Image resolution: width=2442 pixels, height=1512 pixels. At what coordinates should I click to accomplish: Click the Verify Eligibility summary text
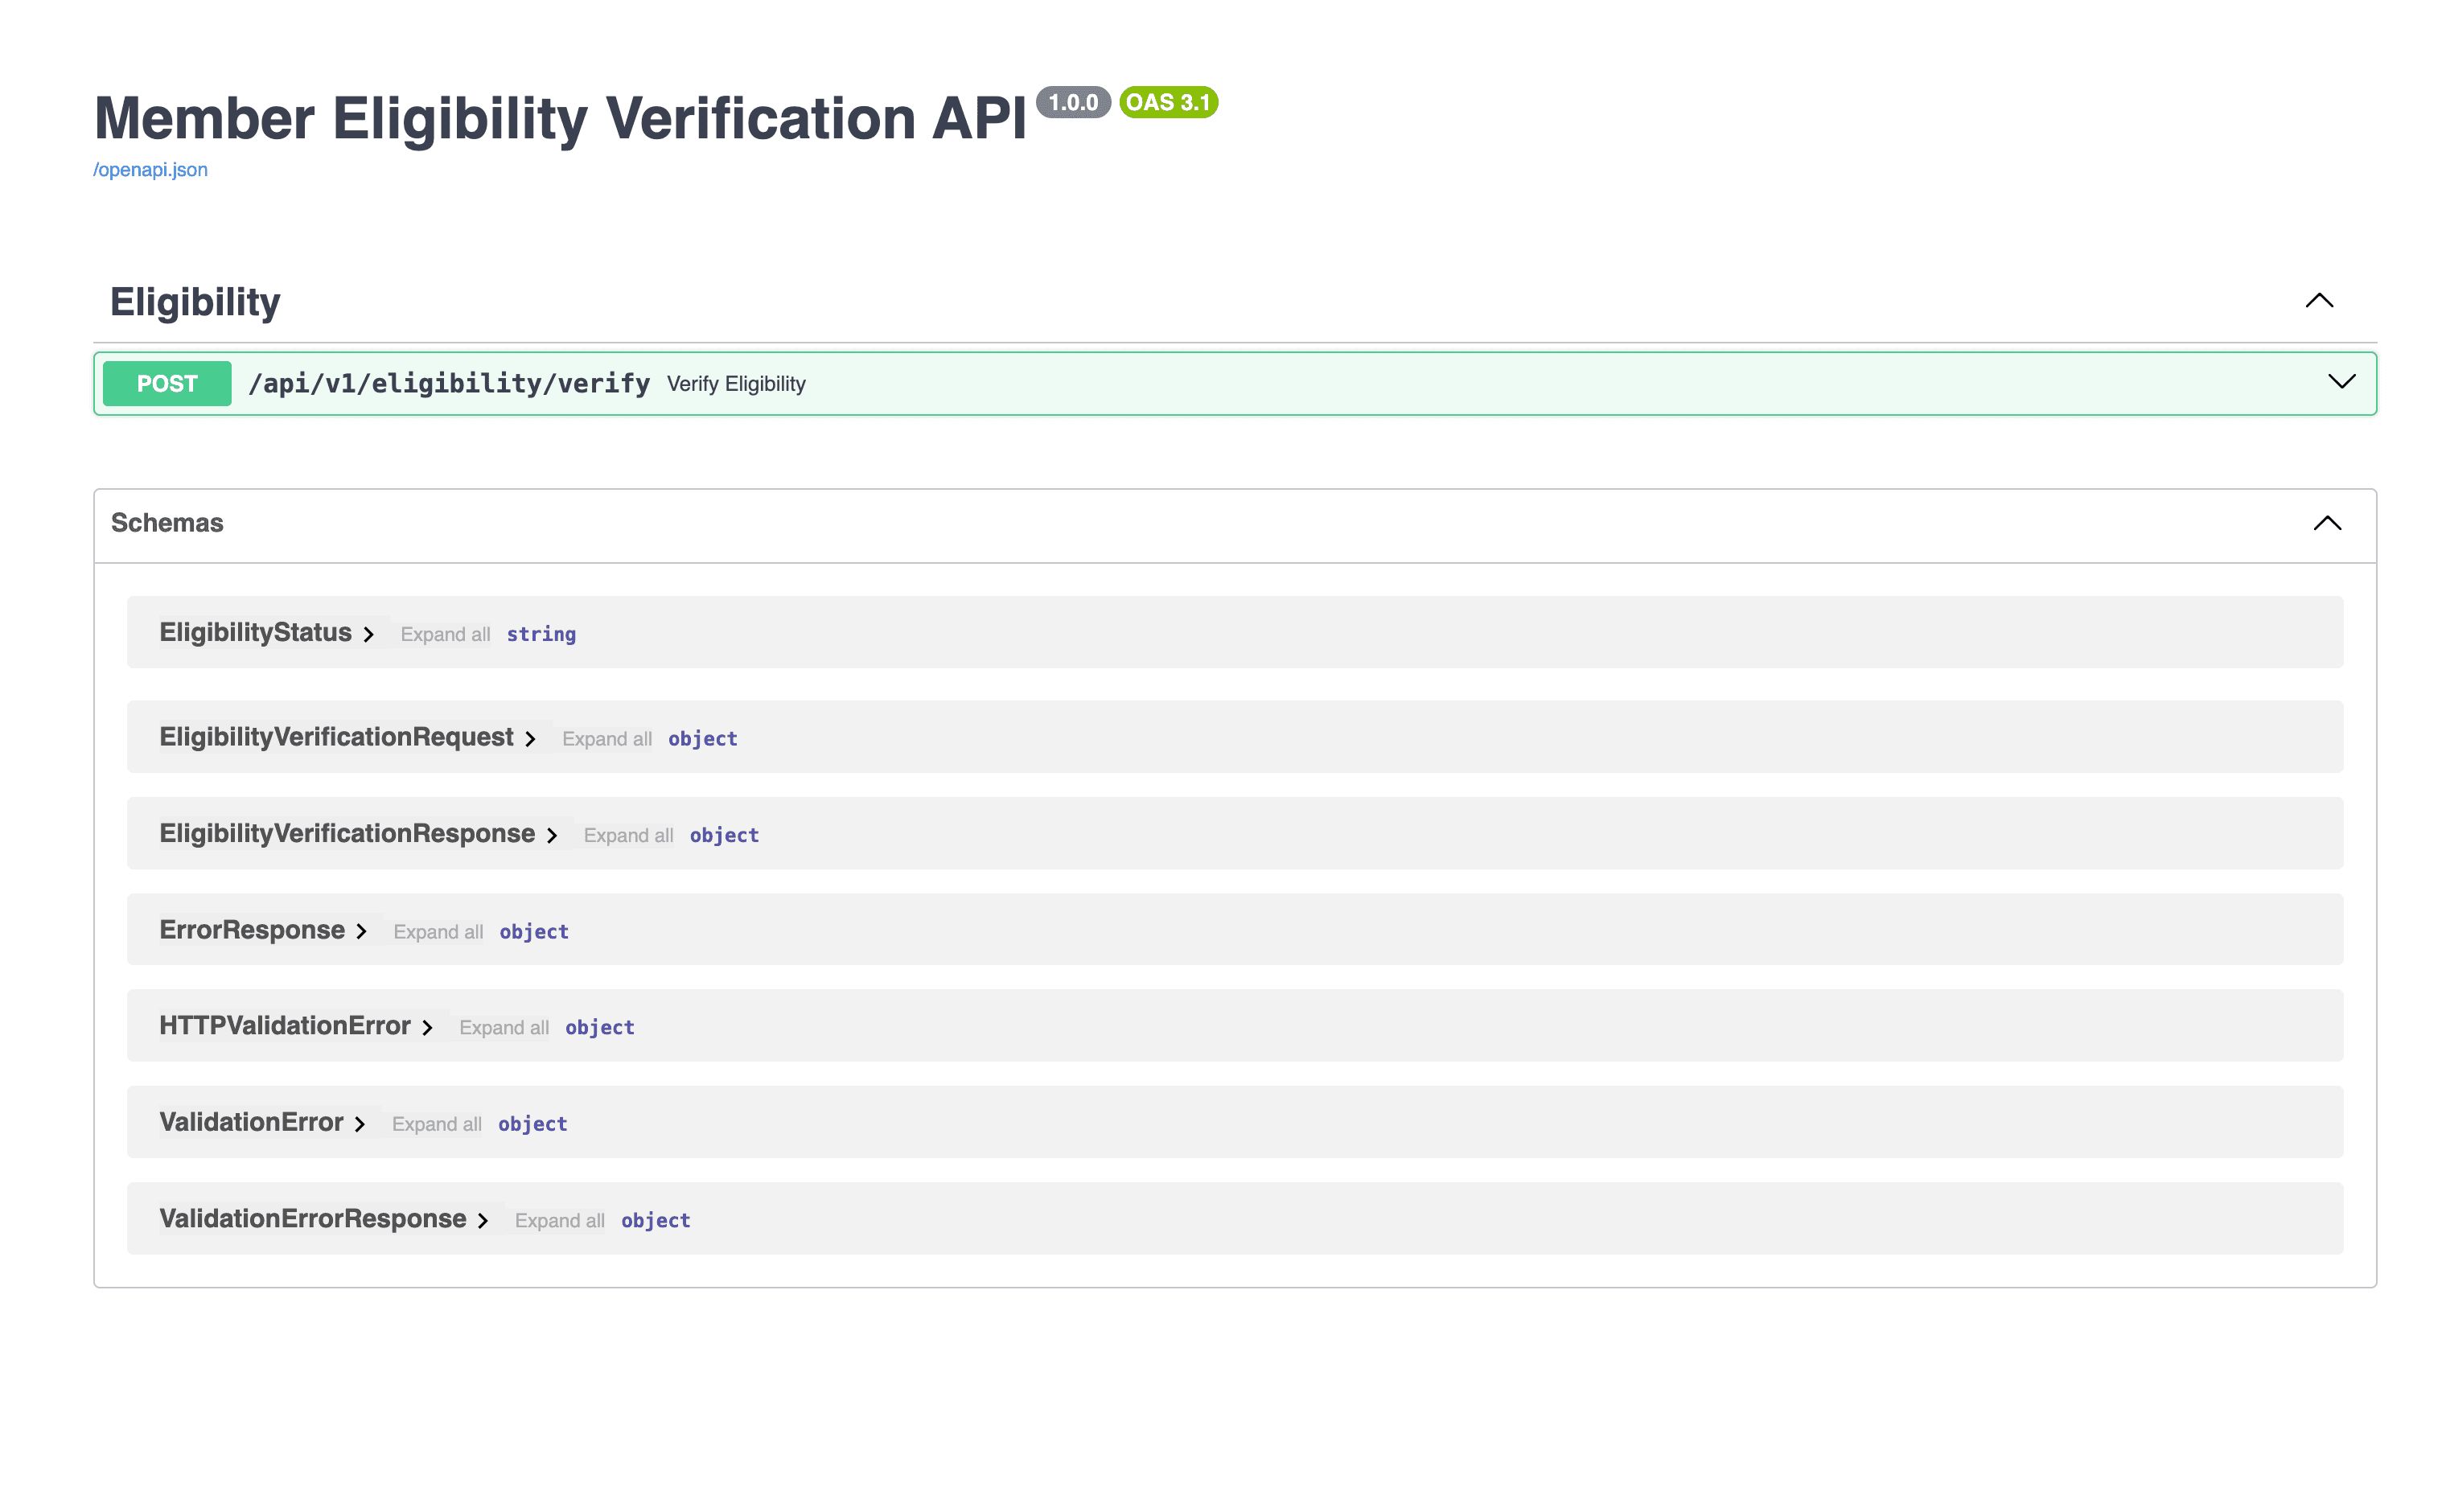coord(736,384)
